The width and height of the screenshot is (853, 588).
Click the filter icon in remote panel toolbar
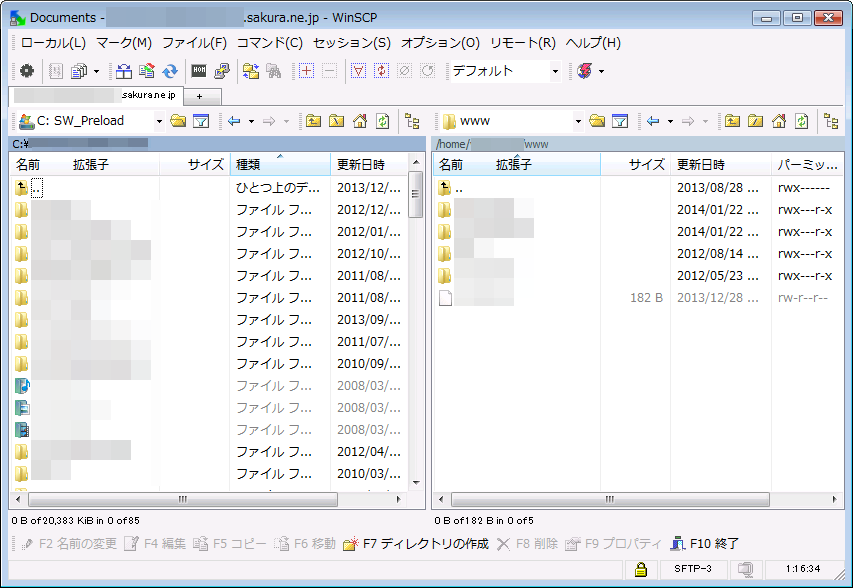(x=620, y=121)
